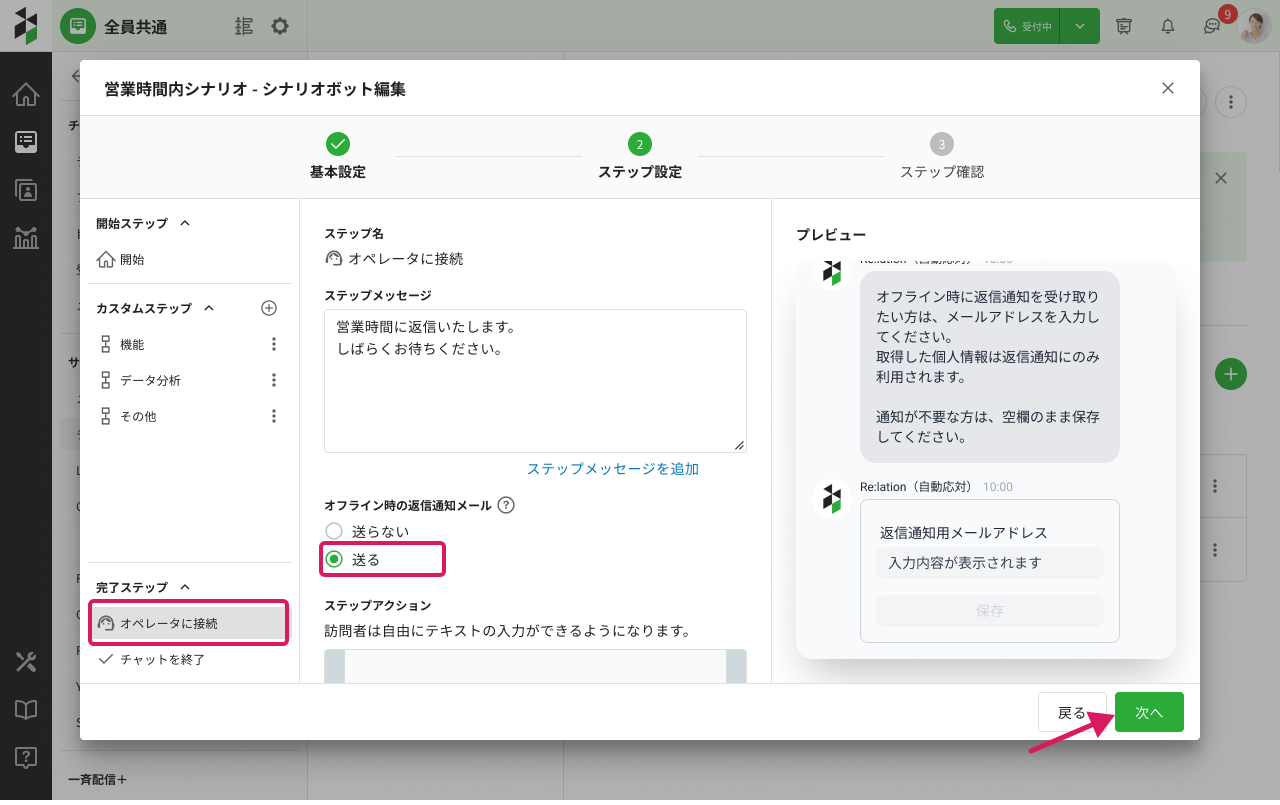Collapse the 完了ステップ section
Viewport: 1280px width, 805px height.
185,587
